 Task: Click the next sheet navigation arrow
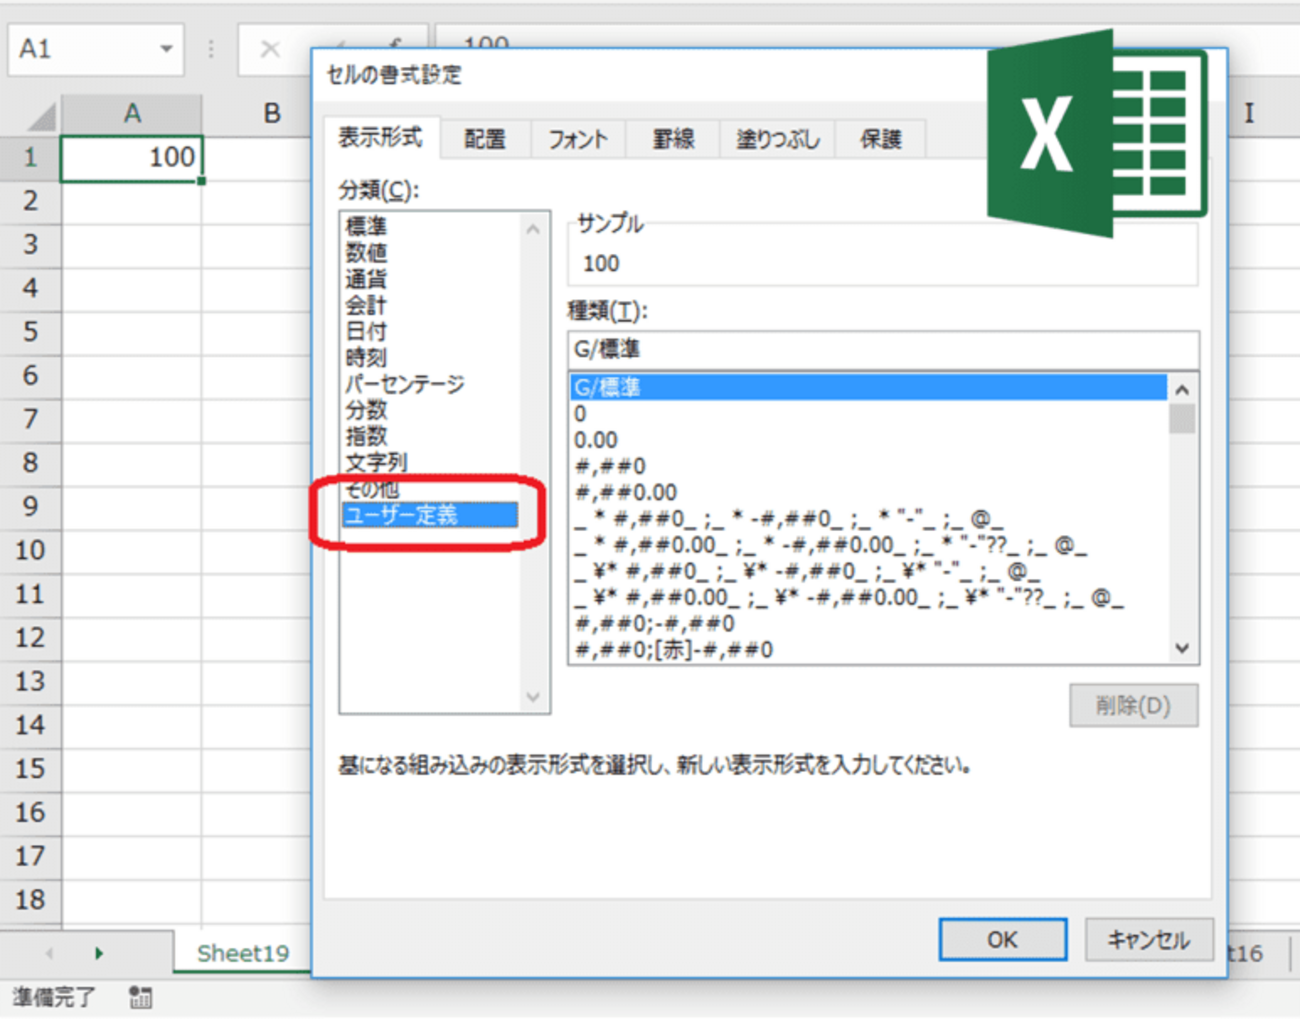point(98,954)
